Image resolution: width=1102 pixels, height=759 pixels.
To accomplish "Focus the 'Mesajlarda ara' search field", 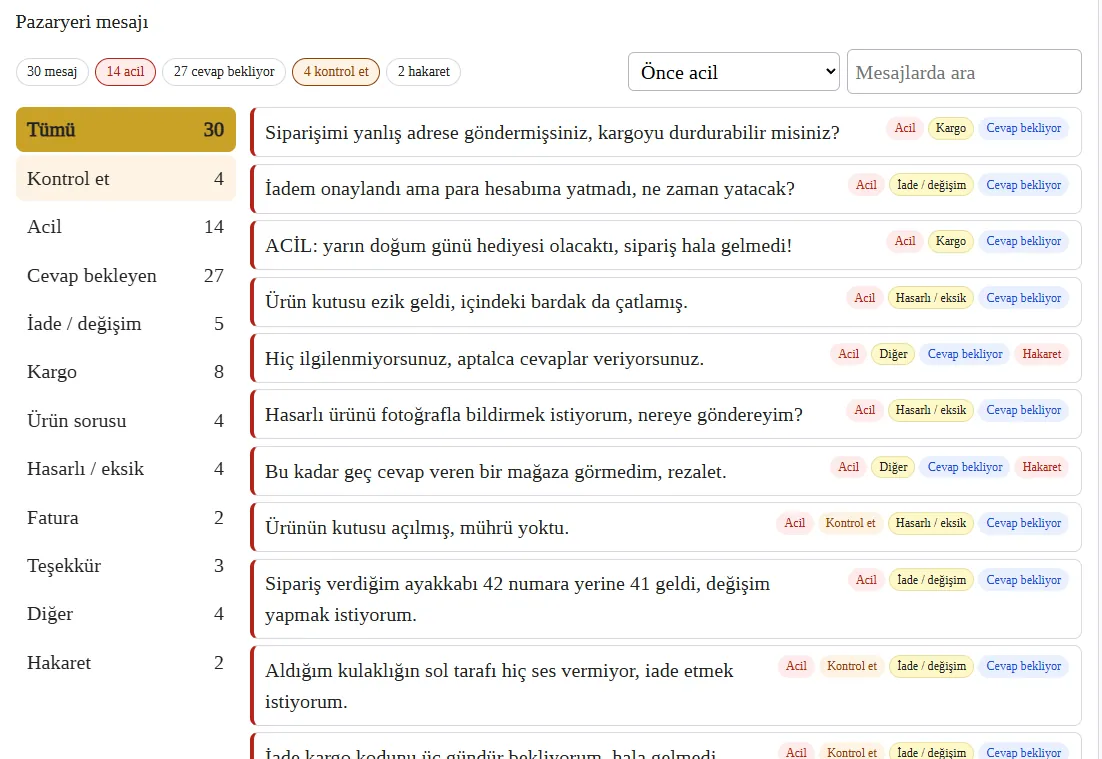I will click(964, 72).
